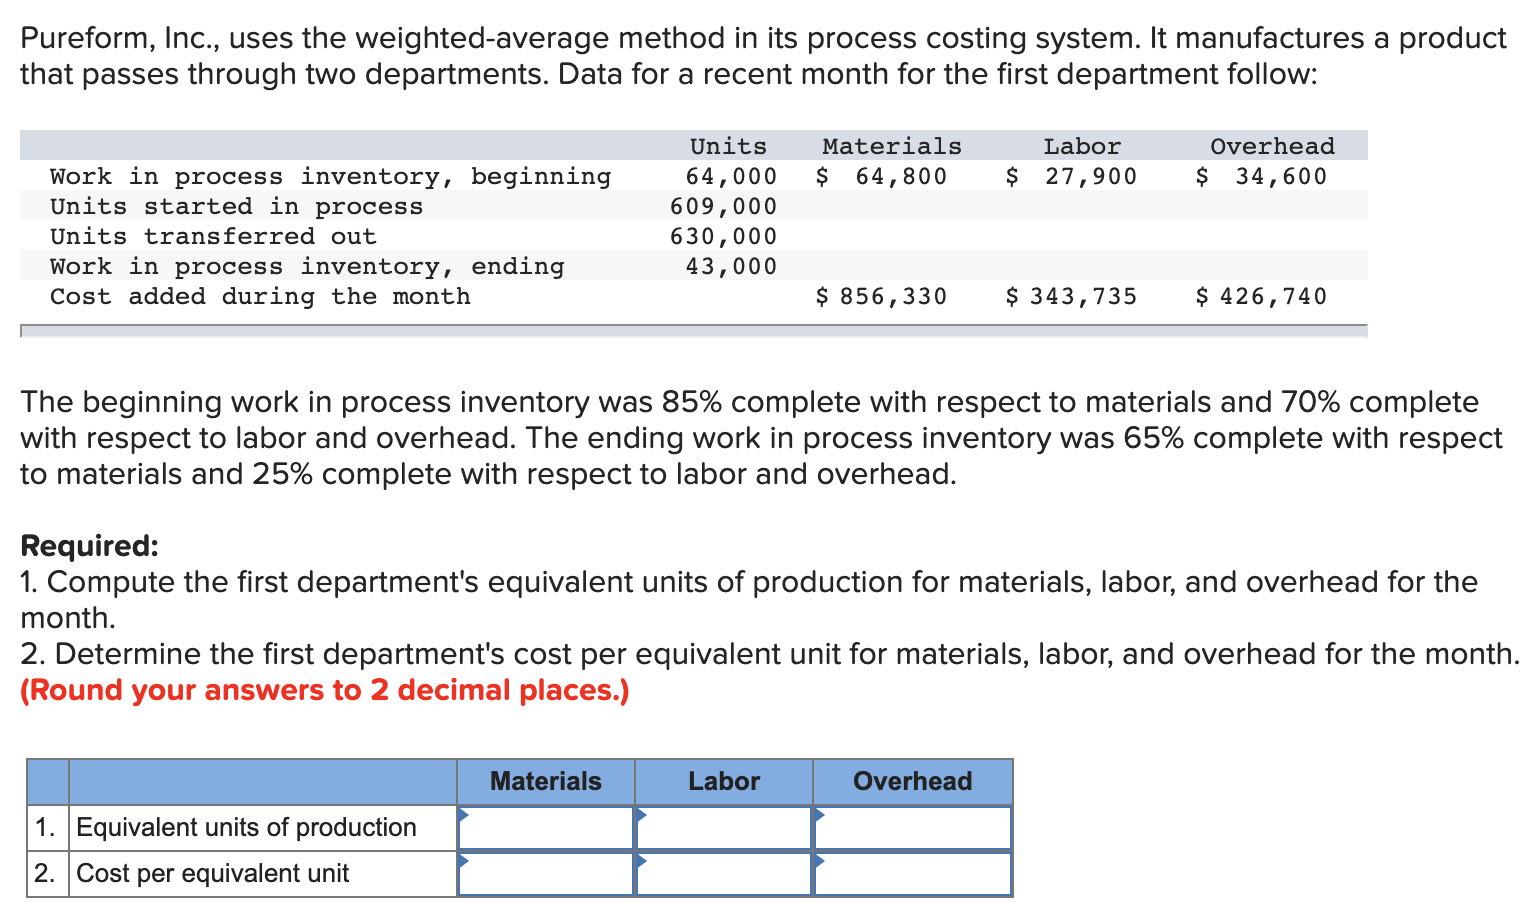
Task: Click the blue flag marker in Labor equivalent units cell
Action: pos(641,814)
